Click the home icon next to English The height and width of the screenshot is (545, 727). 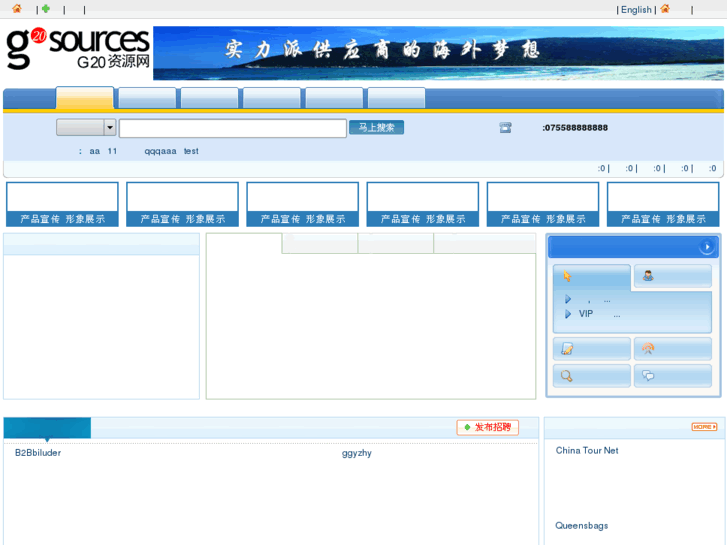click(665, 9)
